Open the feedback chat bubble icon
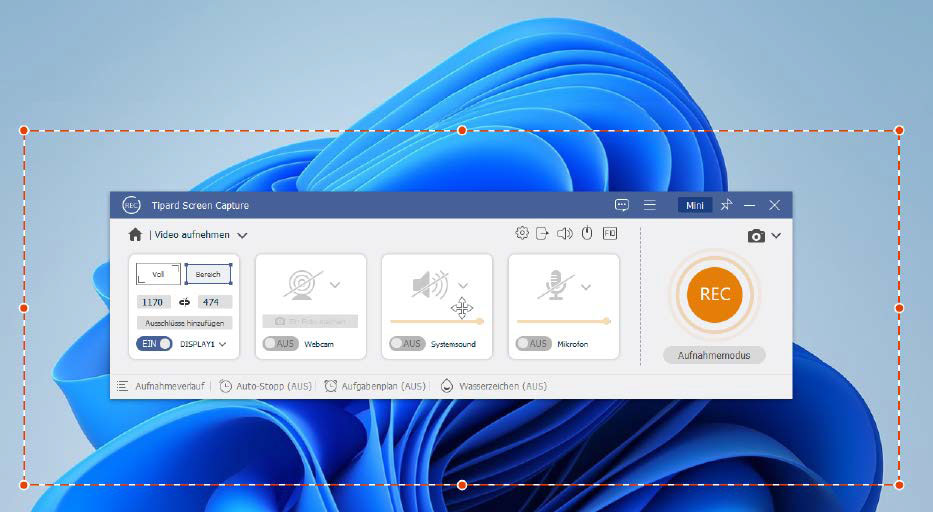This screenshot has height=512, width=933. pos(622,205)
